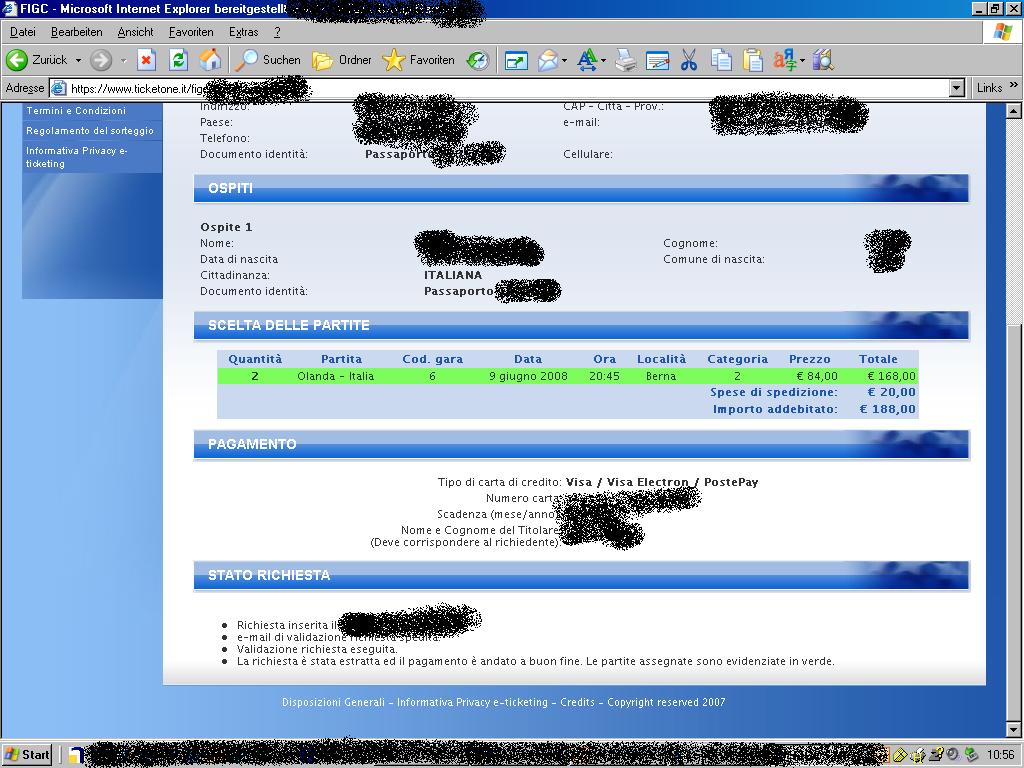The image size is (1024, 768).
Task: Open Termini e Condizioni sidebar link
Action: [76, 111]
